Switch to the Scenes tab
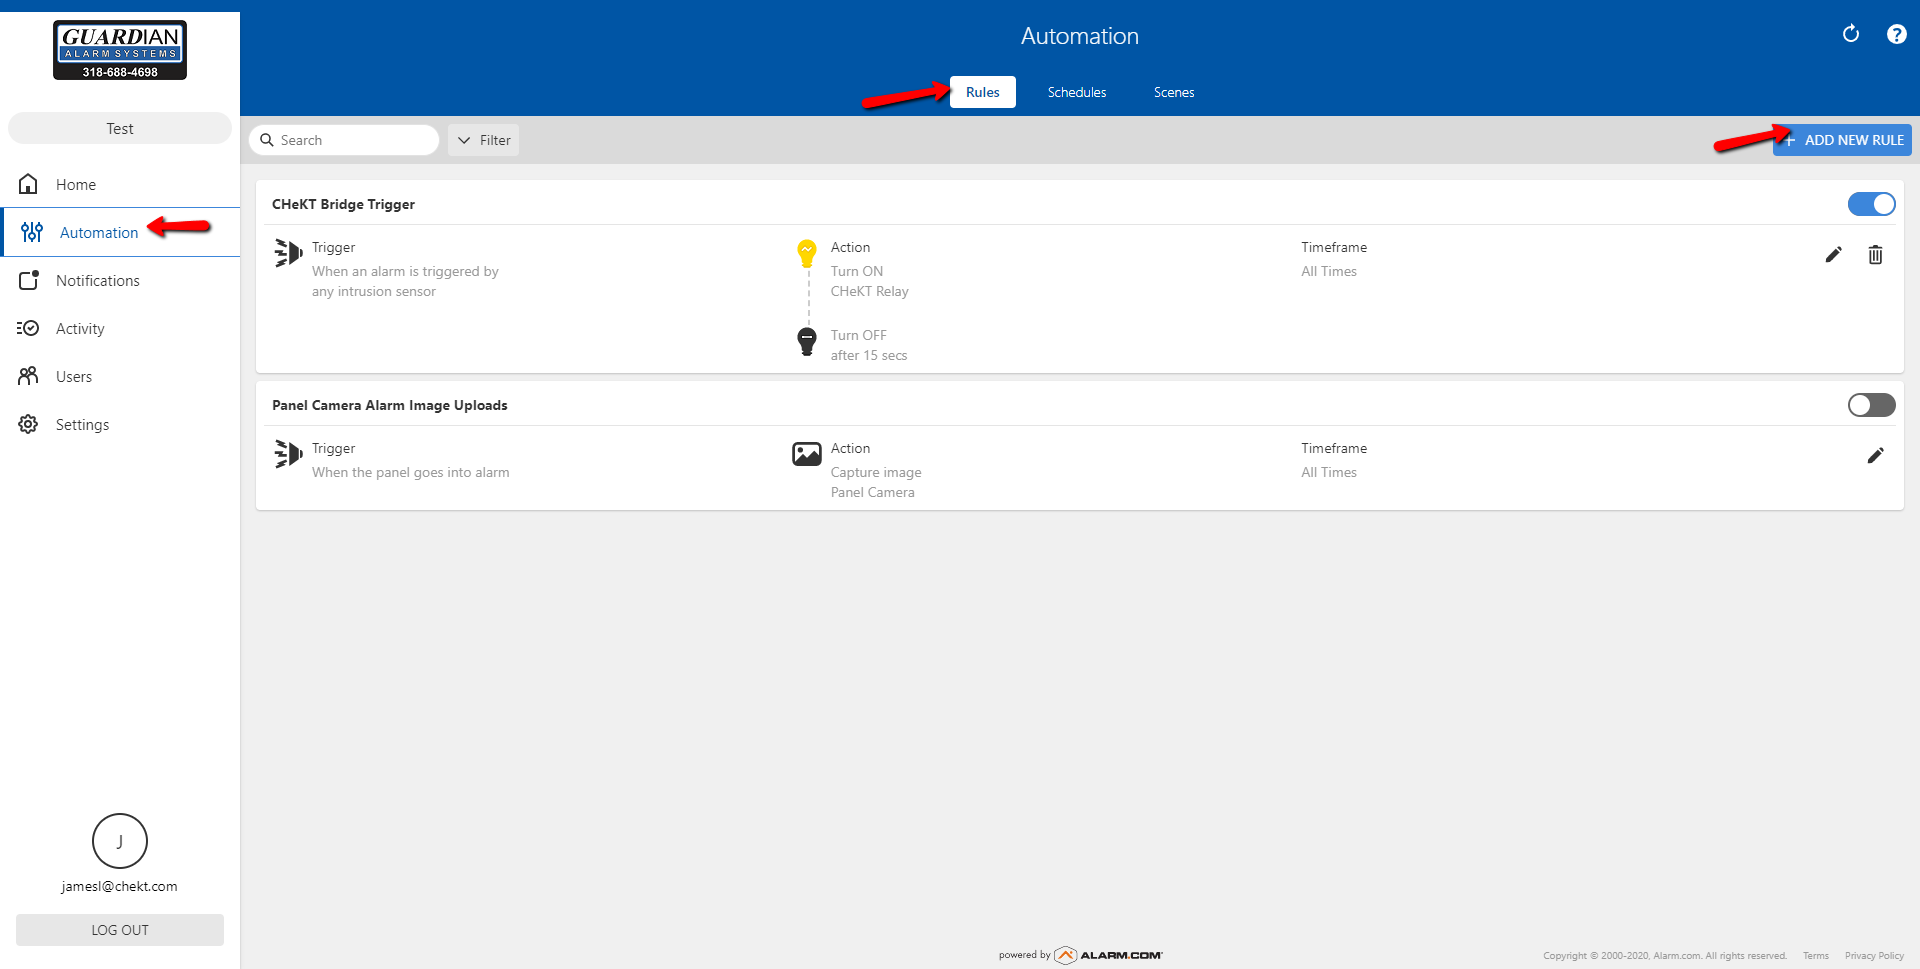1920x969 pixels. 1174,92
